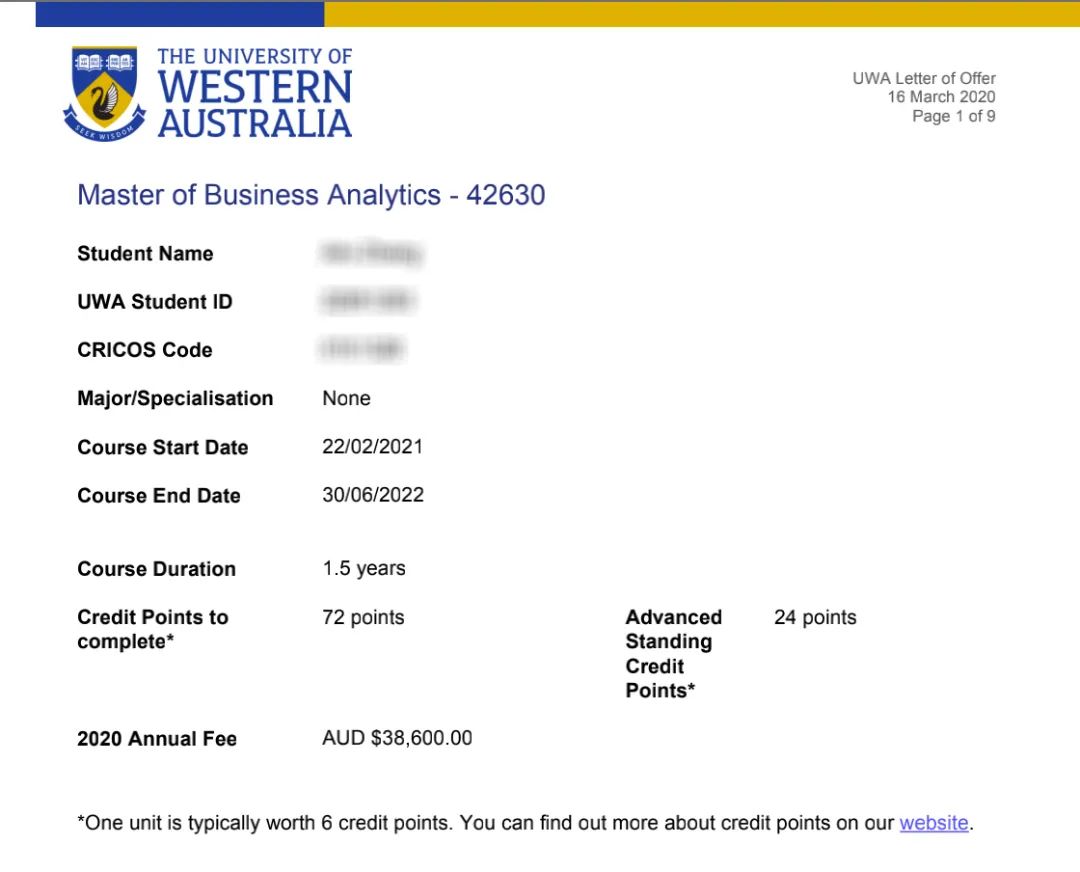Click the UWA swan crest logo
1080x872 pixels.
(x=104, y=93)
